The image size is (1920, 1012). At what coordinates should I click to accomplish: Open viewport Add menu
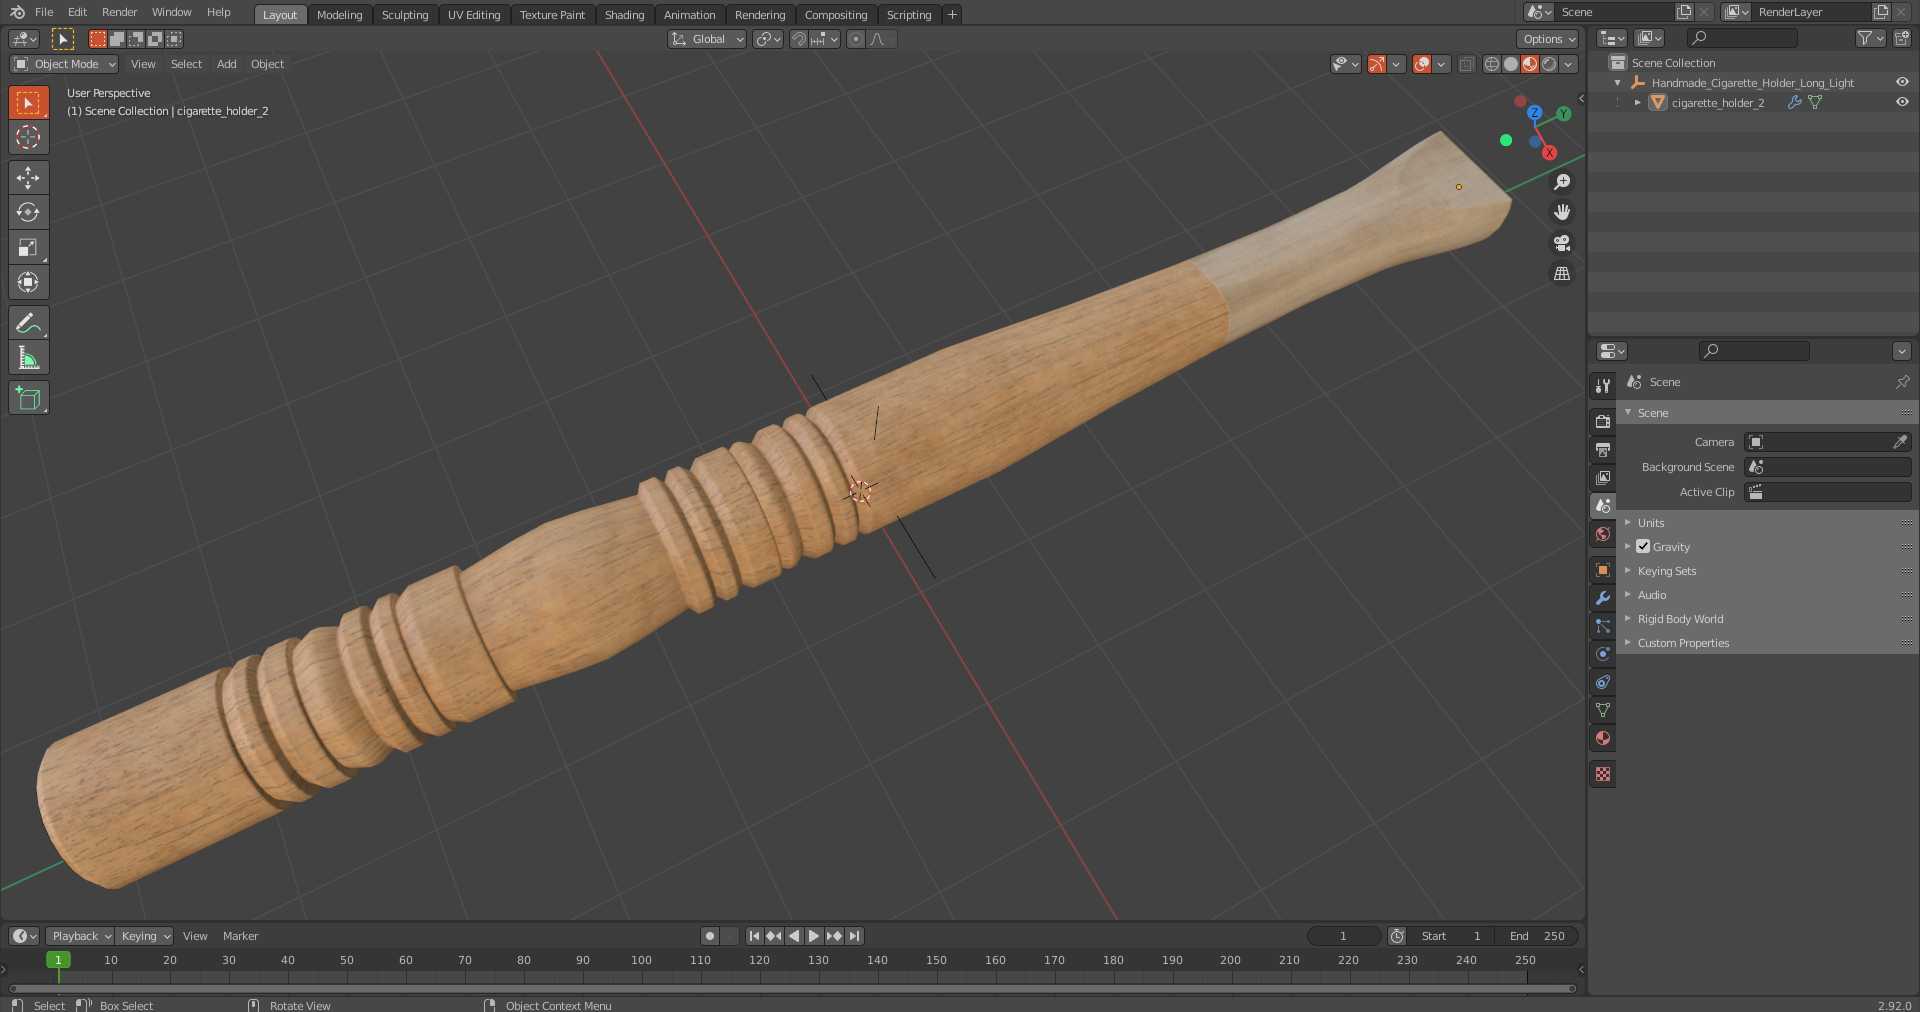(x=227, y=64)
